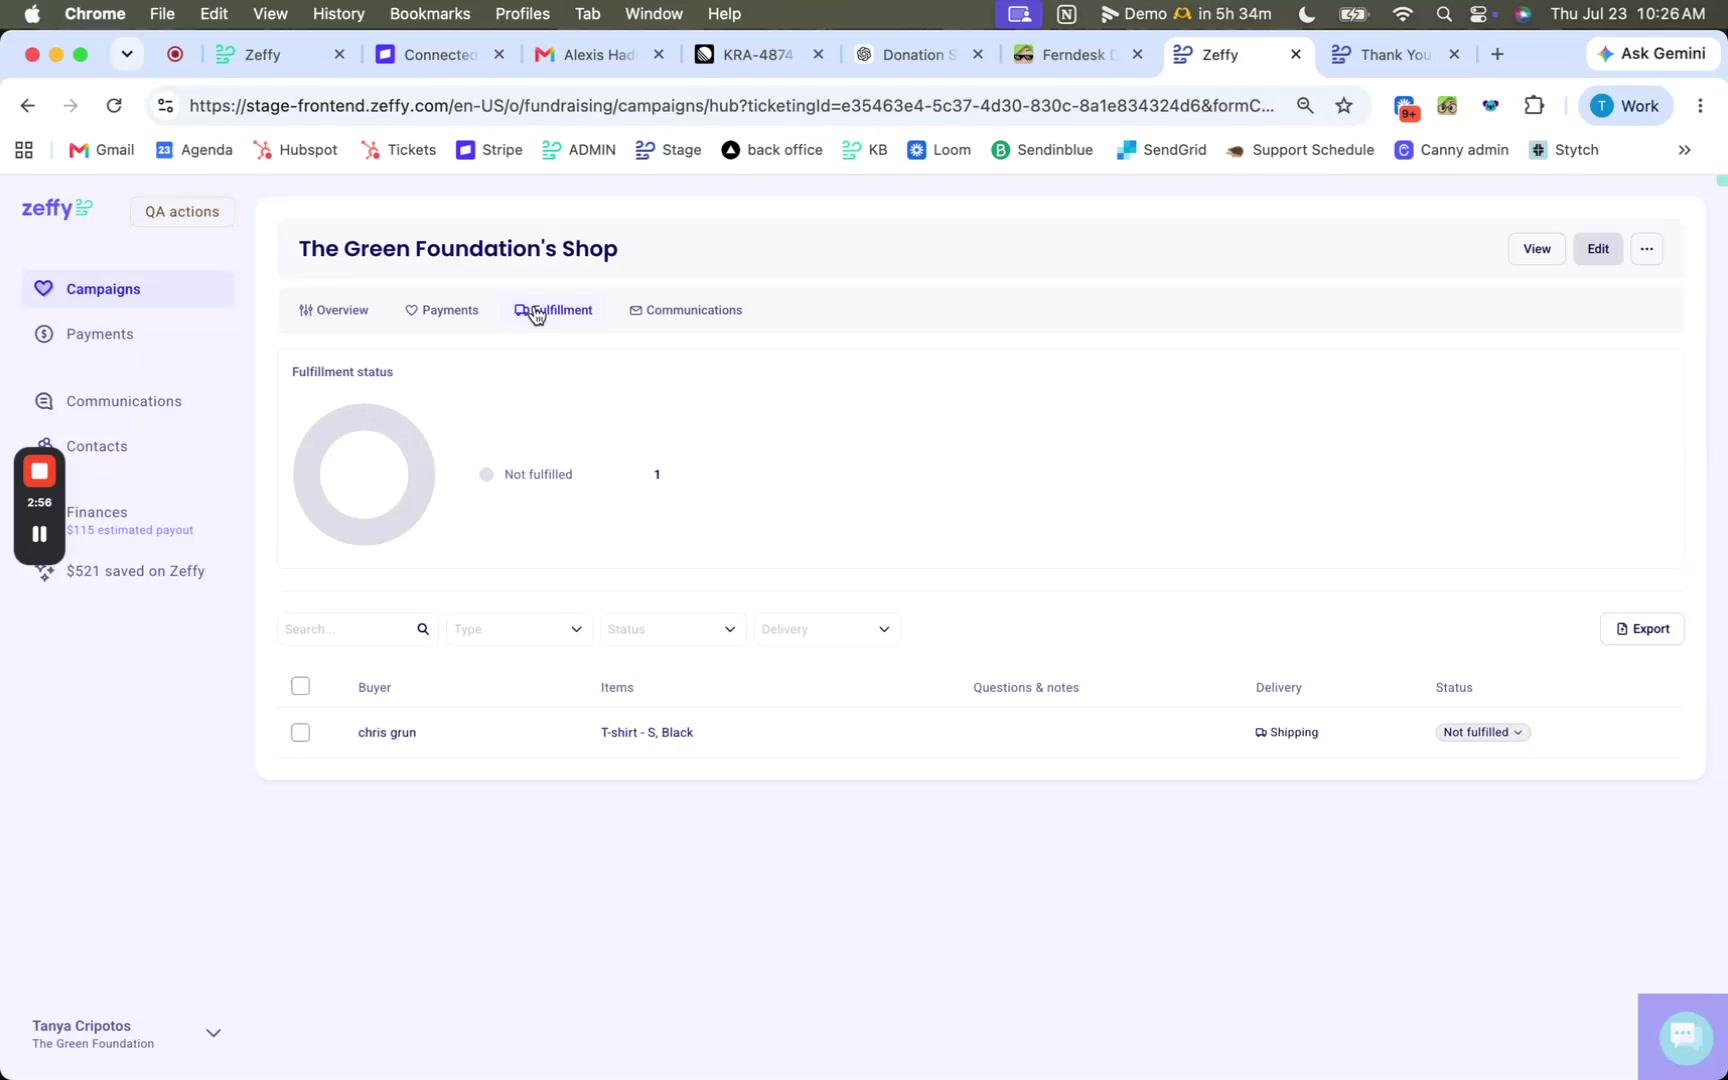Click the search magnifier icon
Image resolution: width=1728 pixels, height=1080 pixels.
[423, 629]
